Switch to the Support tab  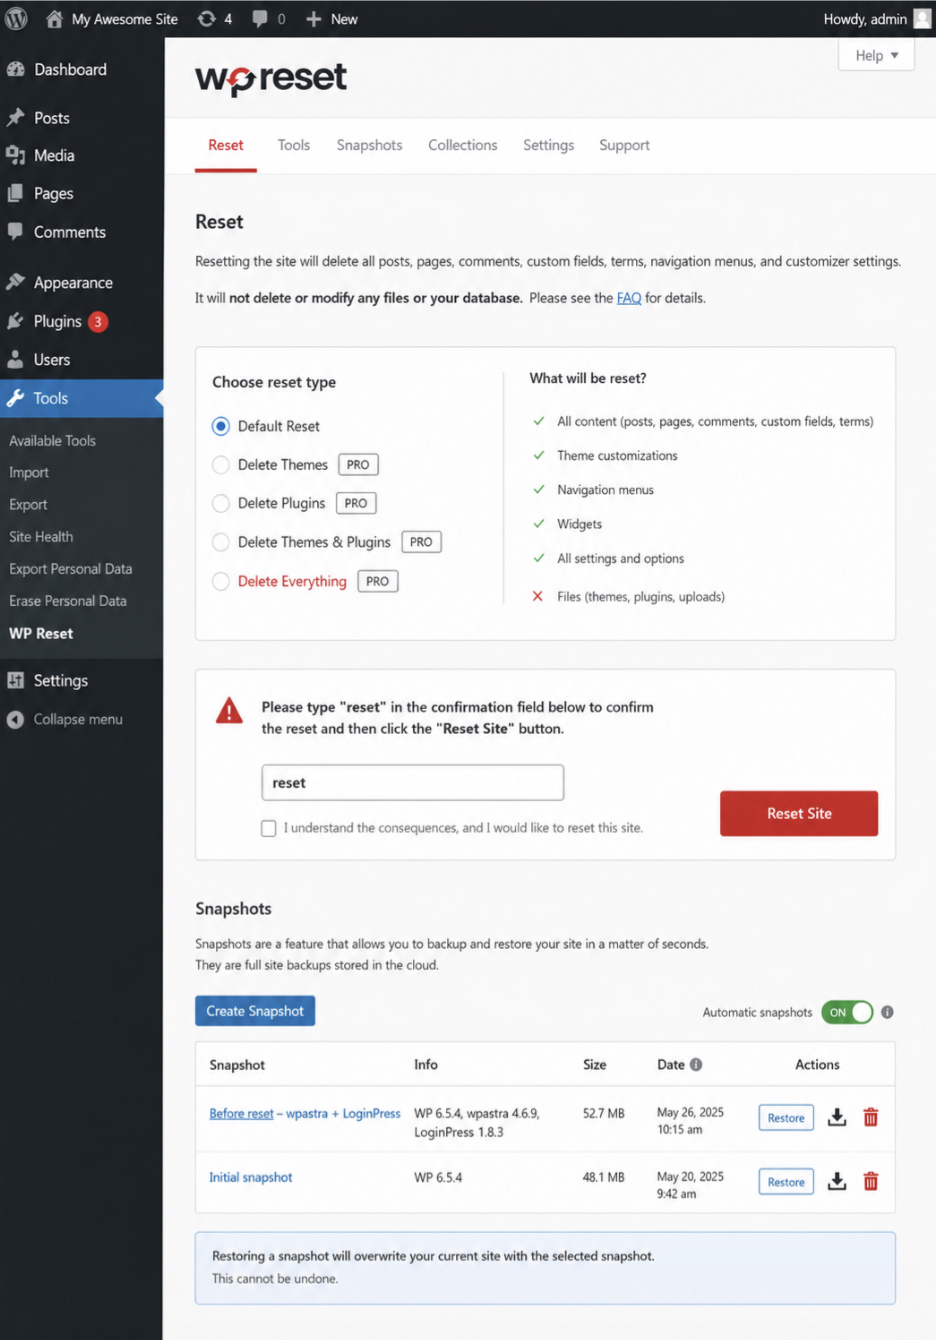(x=624, y=145)
